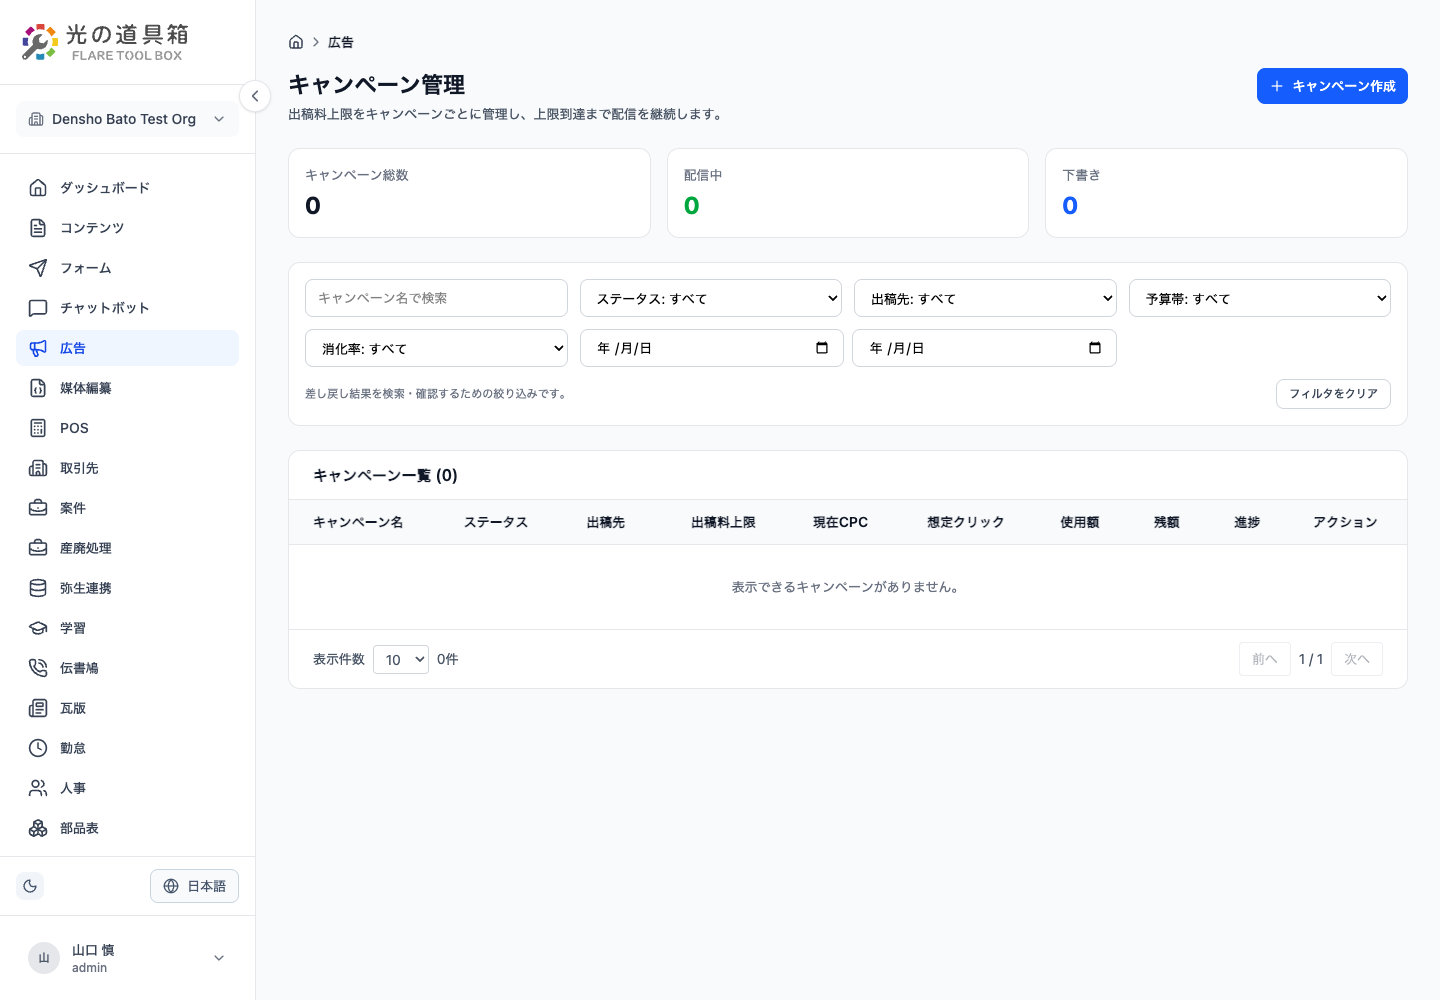Click the 現在CPC column header
Image resolution: width=1440 pixels, height=1000 pixels.
840,522
